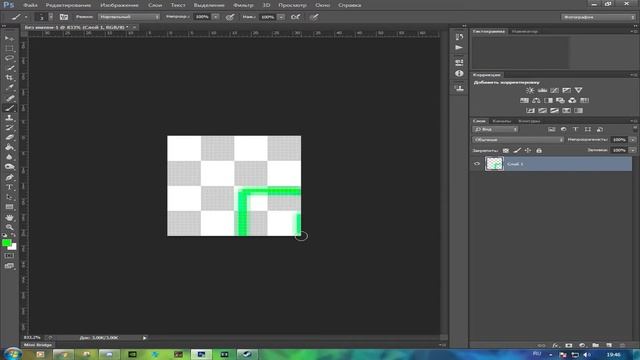Select the Paint Bucket tool

point(9,147)
